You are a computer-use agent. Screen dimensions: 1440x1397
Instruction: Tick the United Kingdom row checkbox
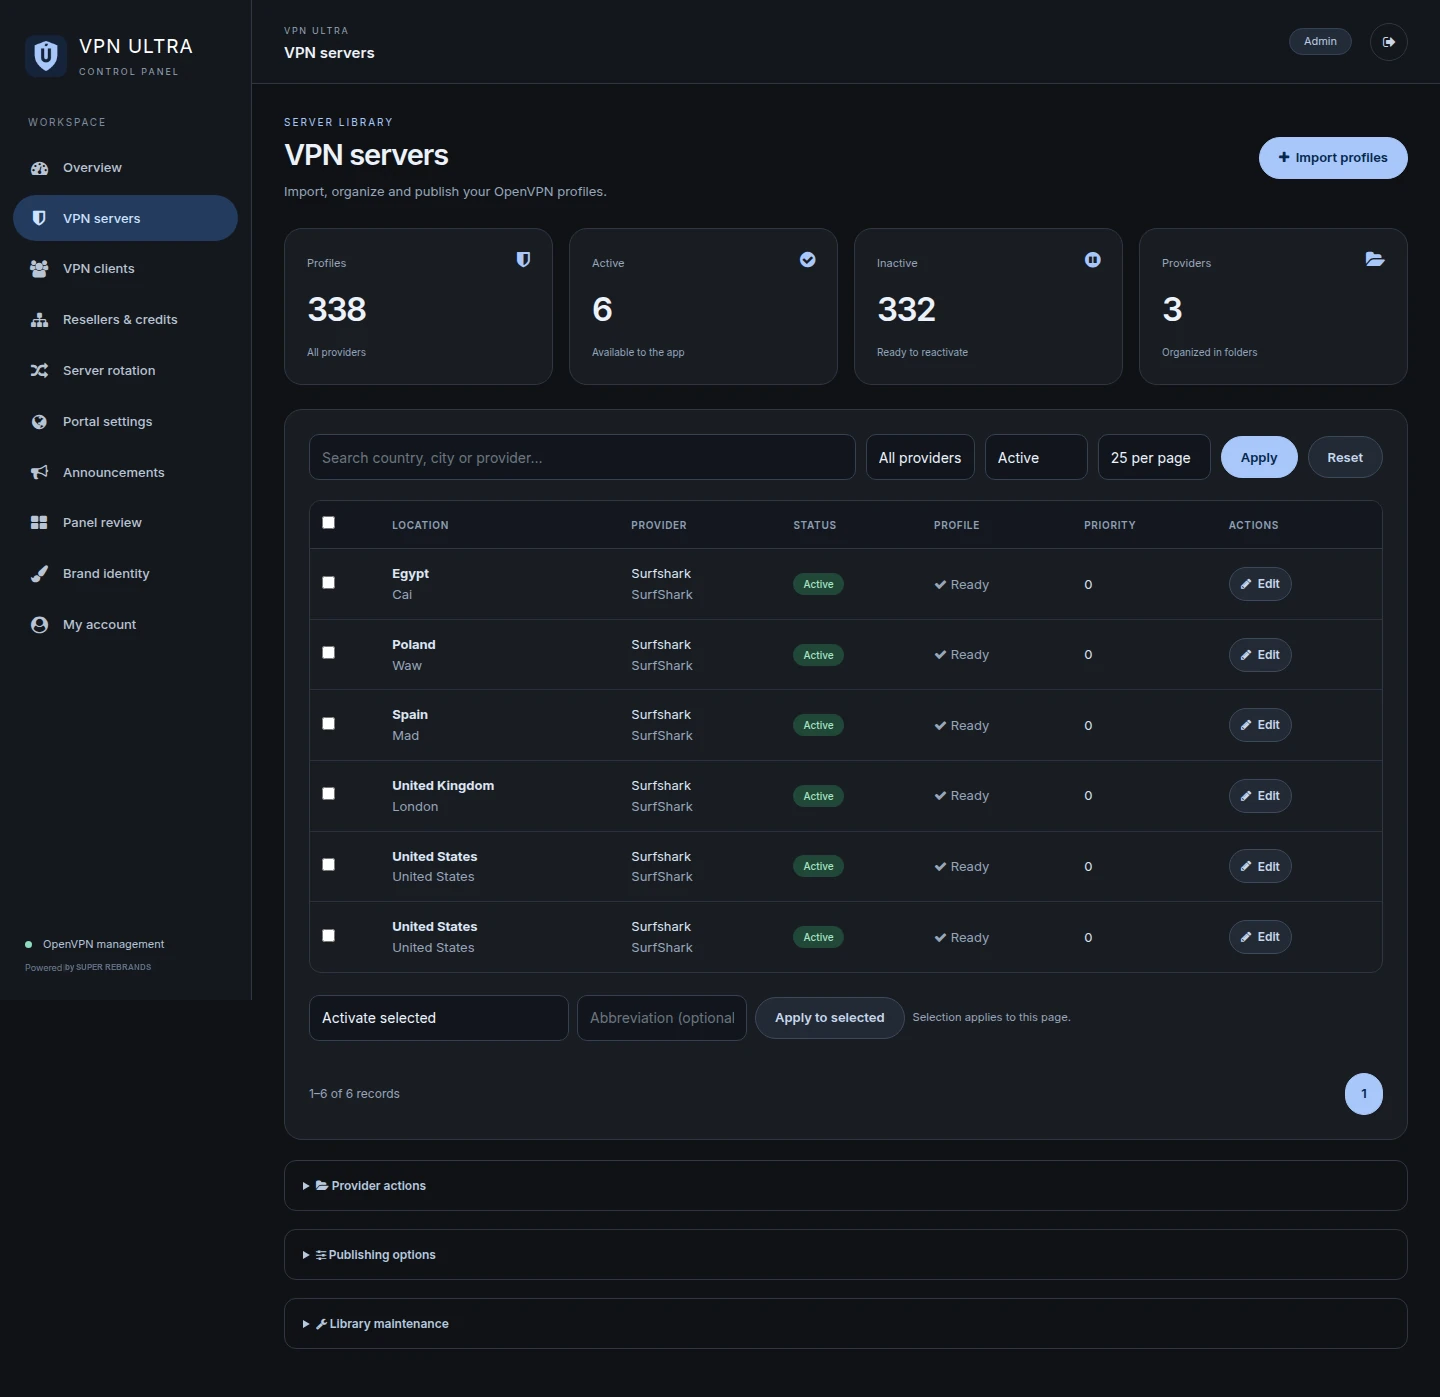pyautogui.click(x=328, y=794)
